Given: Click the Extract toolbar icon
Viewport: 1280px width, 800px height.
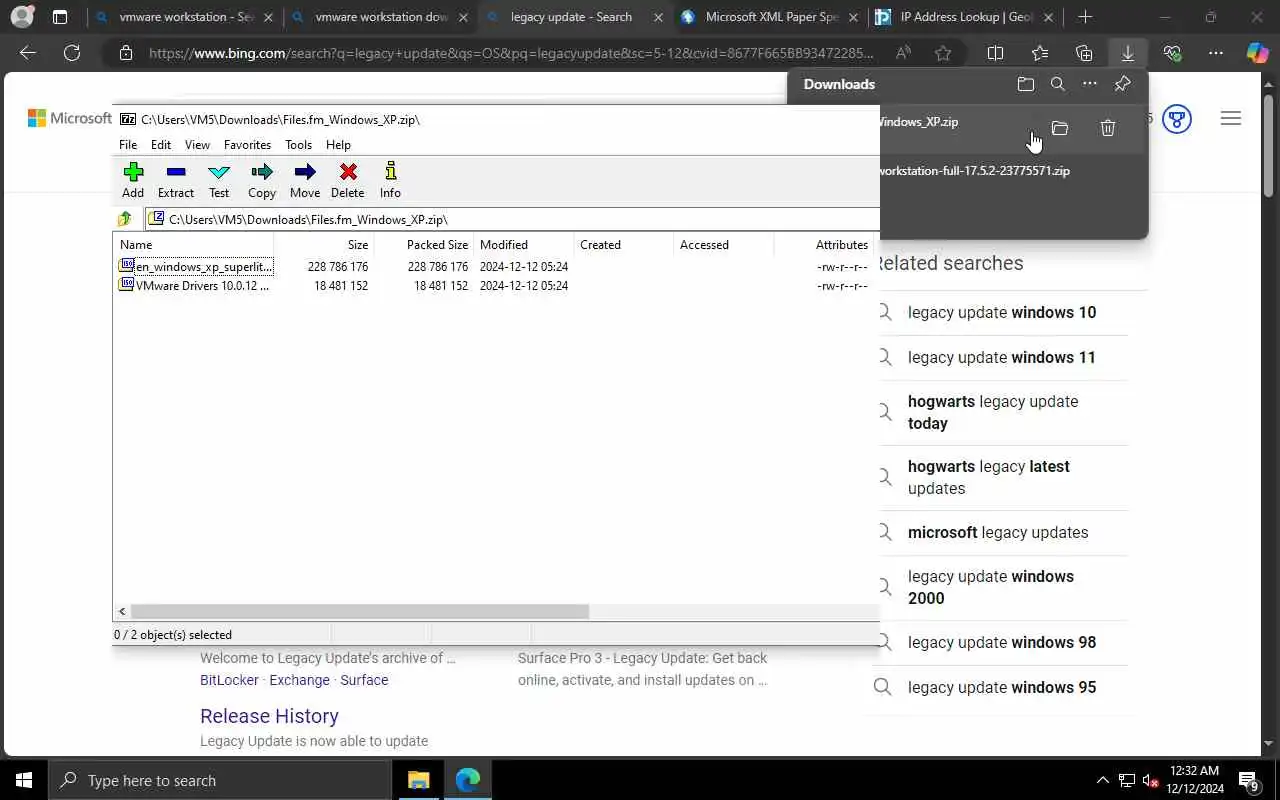Looking at the screenshot, I should click(176, 180).
